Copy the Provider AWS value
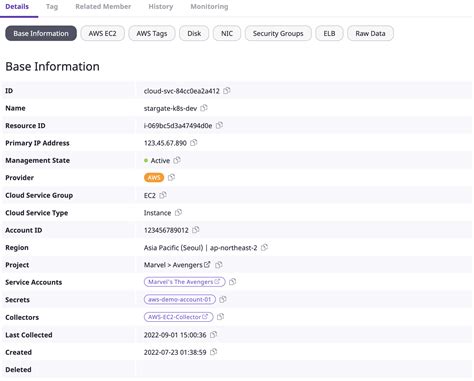Image resolution: width=474 pixels, height=381 pixels. [x=171, y=177]
